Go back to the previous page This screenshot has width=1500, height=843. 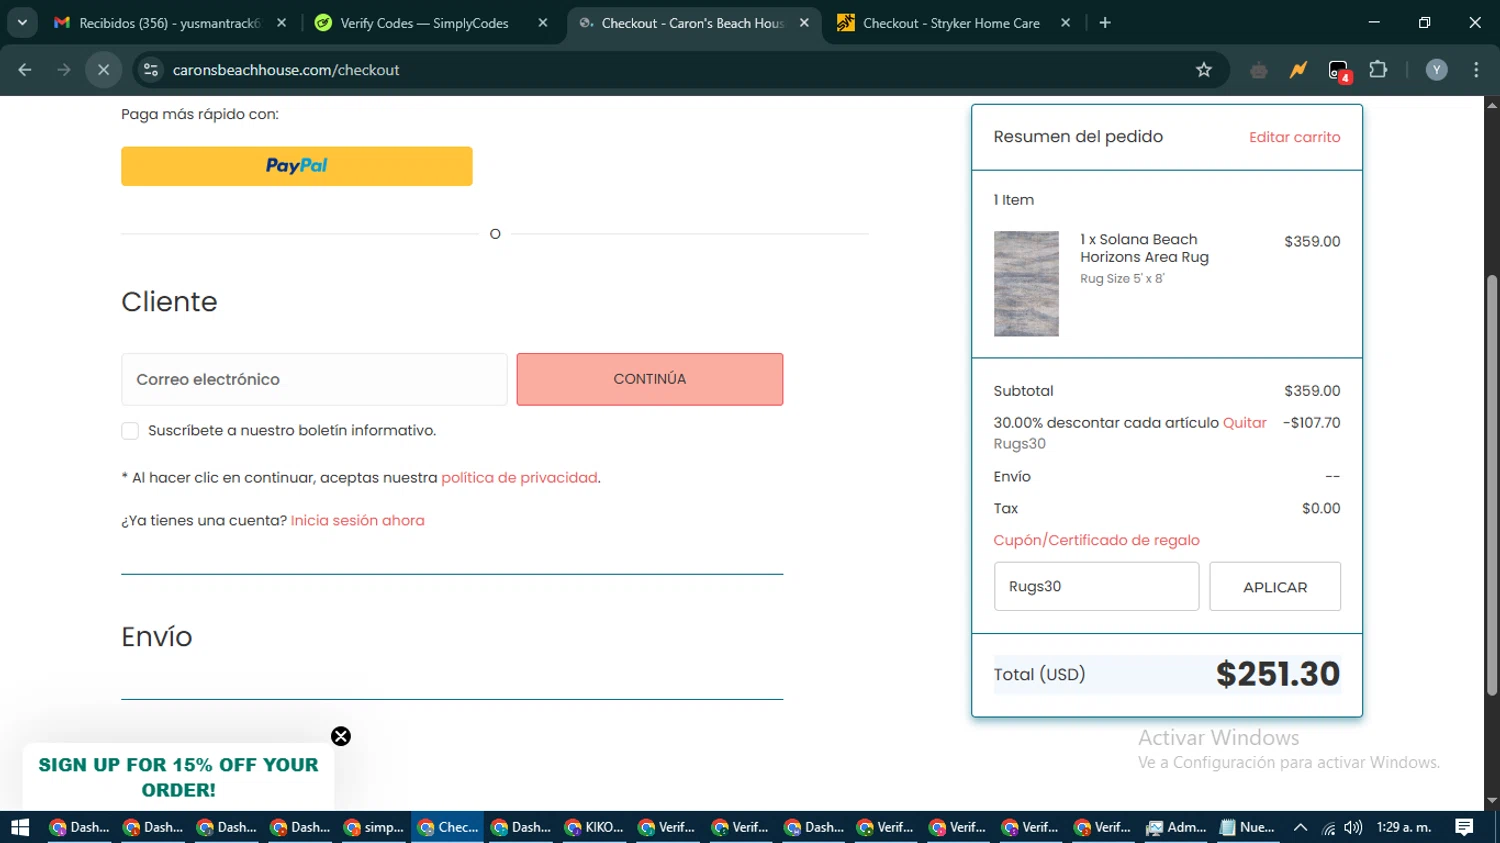point(25,70)
